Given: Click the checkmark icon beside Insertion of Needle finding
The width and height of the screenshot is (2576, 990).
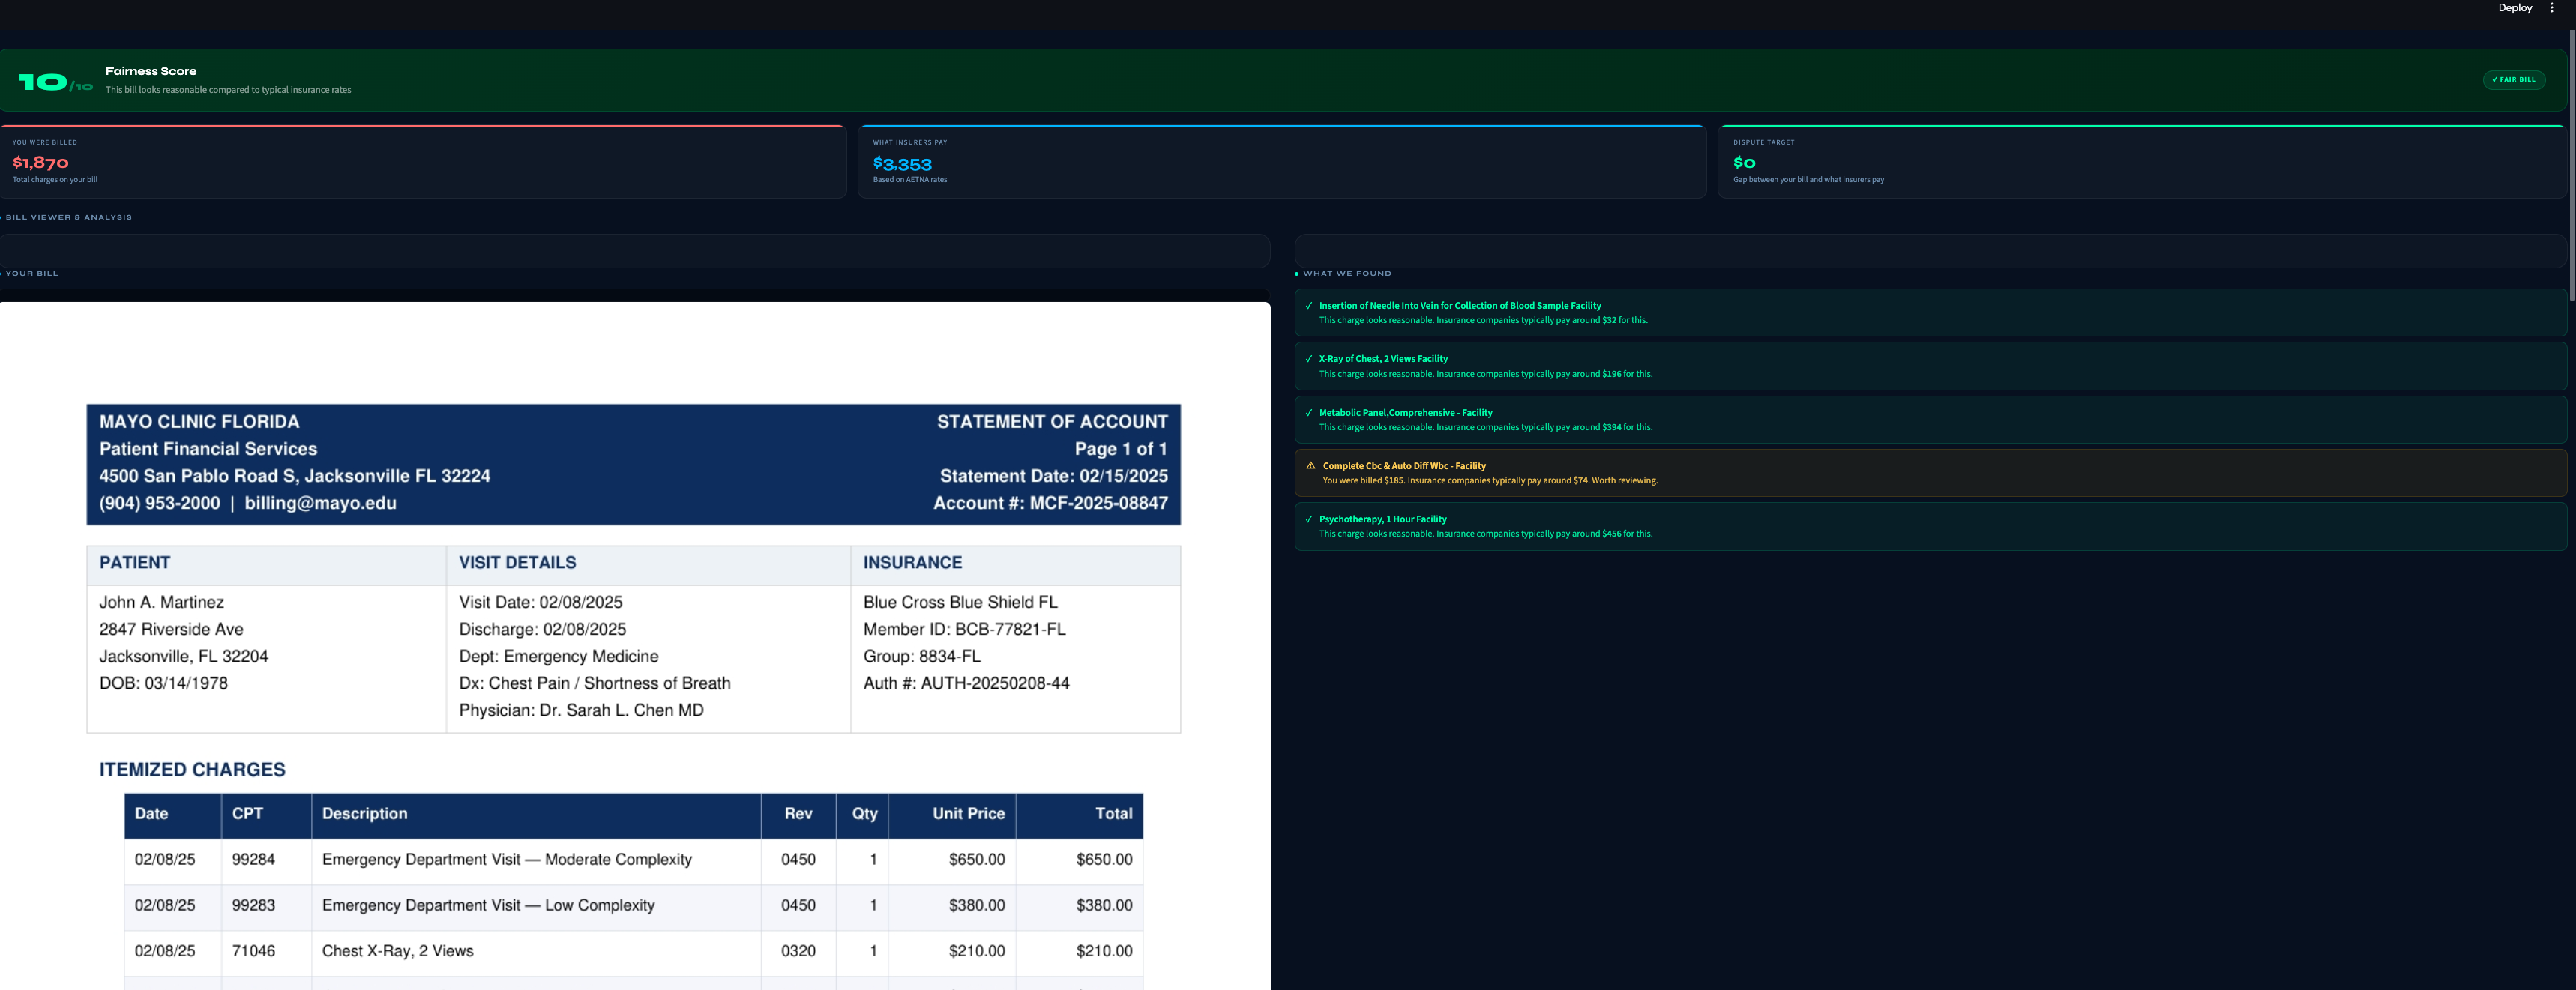Looking at the screenshot, I should click(x=1308, y=306).
